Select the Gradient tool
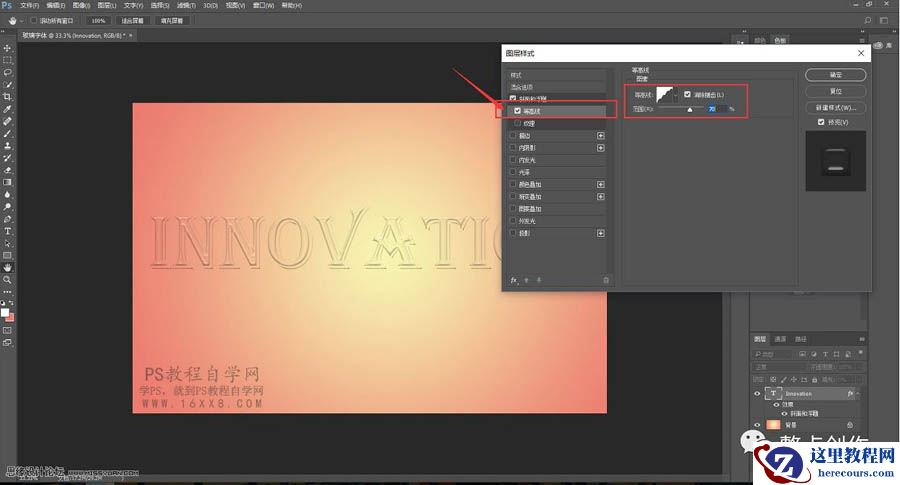The image size is (900, 485). 7,182
